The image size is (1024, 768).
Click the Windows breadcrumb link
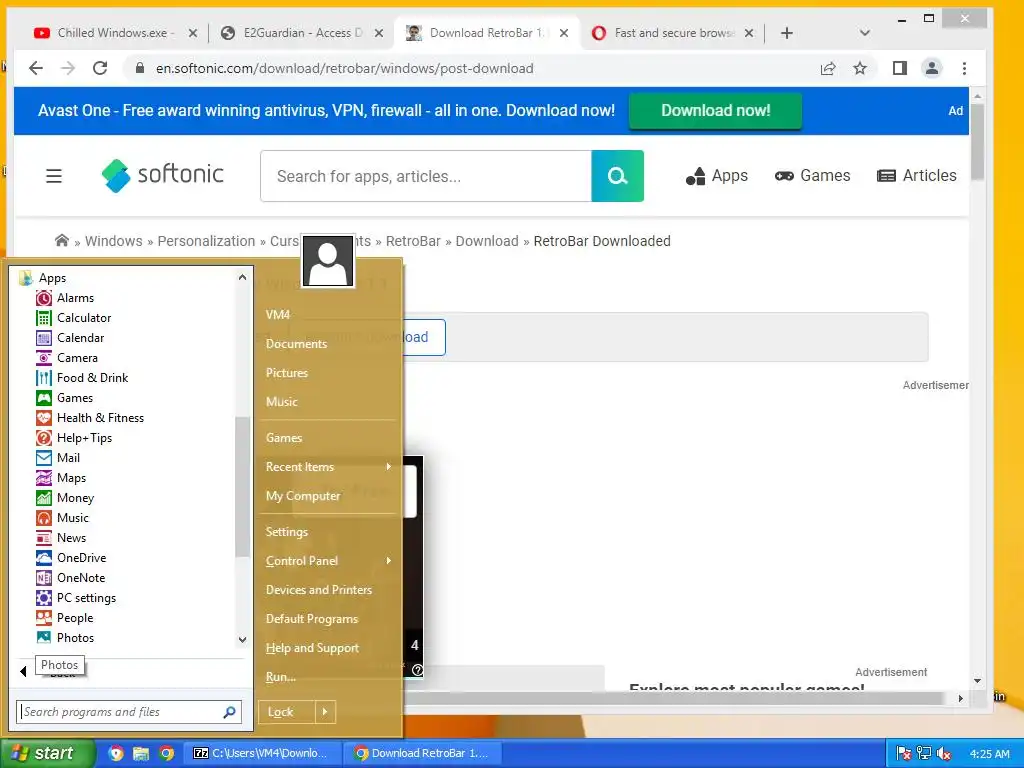click(114, 241)
